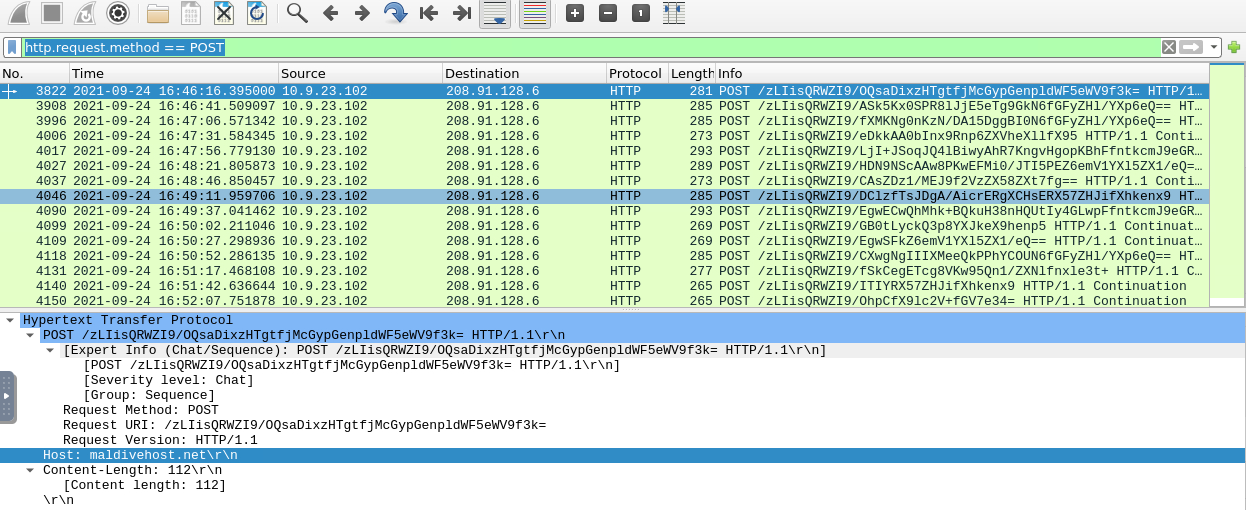Select the Content length: 112 line

tap(145, 485)
